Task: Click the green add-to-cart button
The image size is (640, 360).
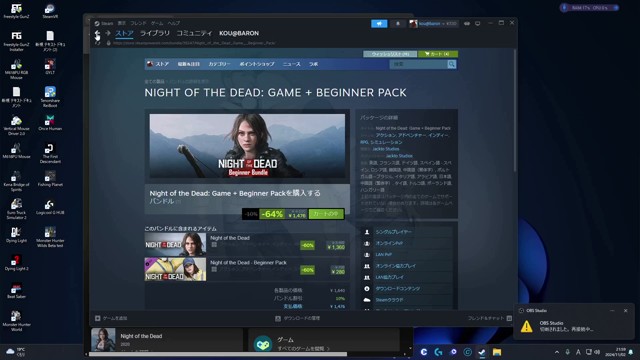Action: [x=326, y=214]
